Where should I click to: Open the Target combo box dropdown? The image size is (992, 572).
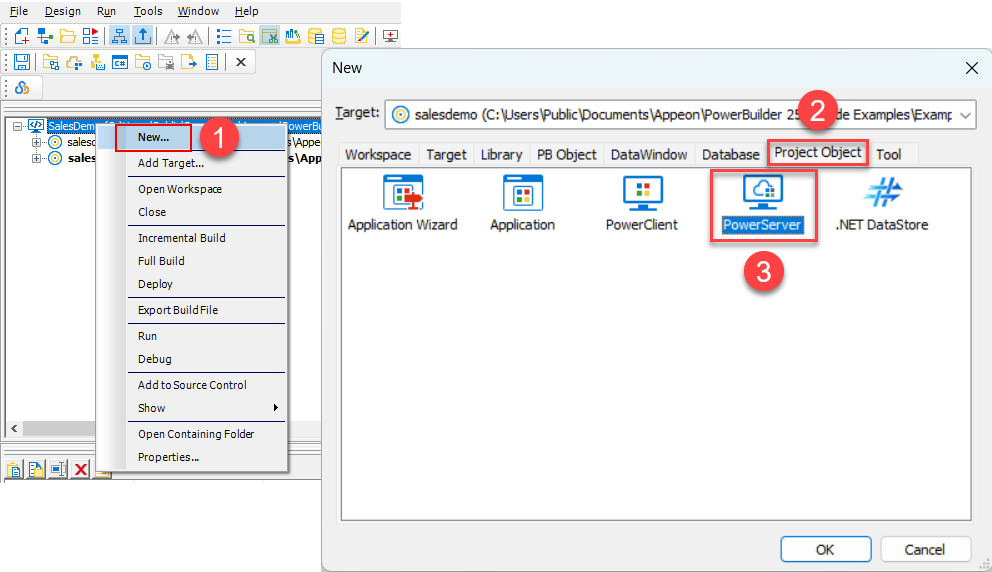pos(965,115)
